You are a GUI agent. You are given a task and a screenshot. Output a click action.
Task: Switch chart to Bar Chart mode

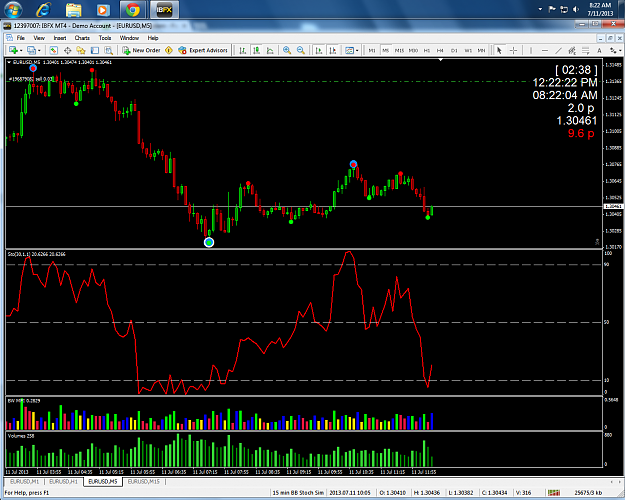coord(242,50)
